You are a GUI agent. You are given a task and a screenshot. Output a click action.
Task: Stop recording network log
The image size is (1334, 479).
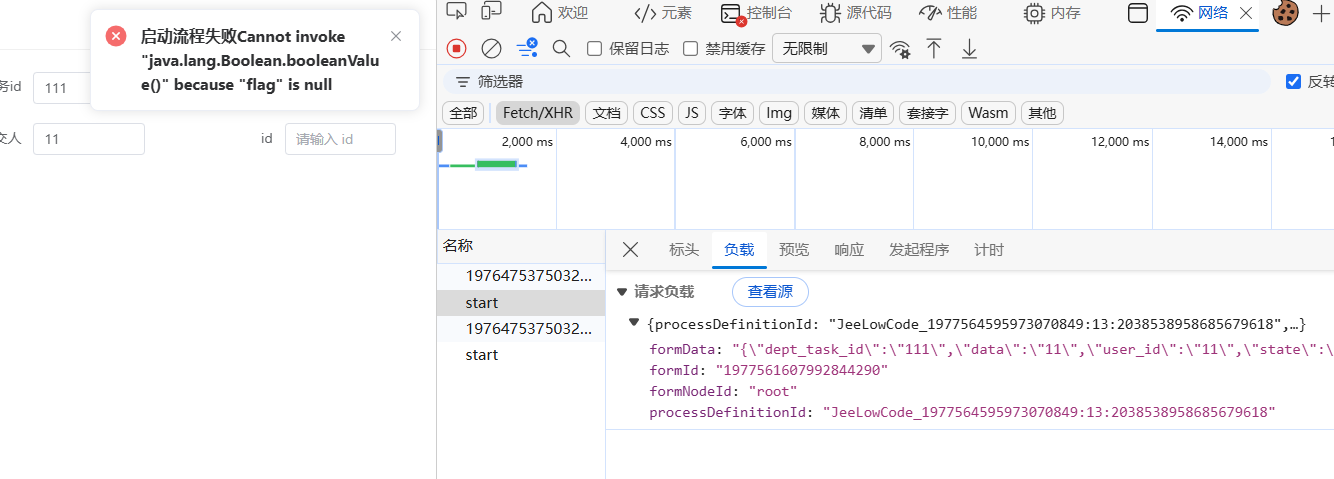coord(457,48)
